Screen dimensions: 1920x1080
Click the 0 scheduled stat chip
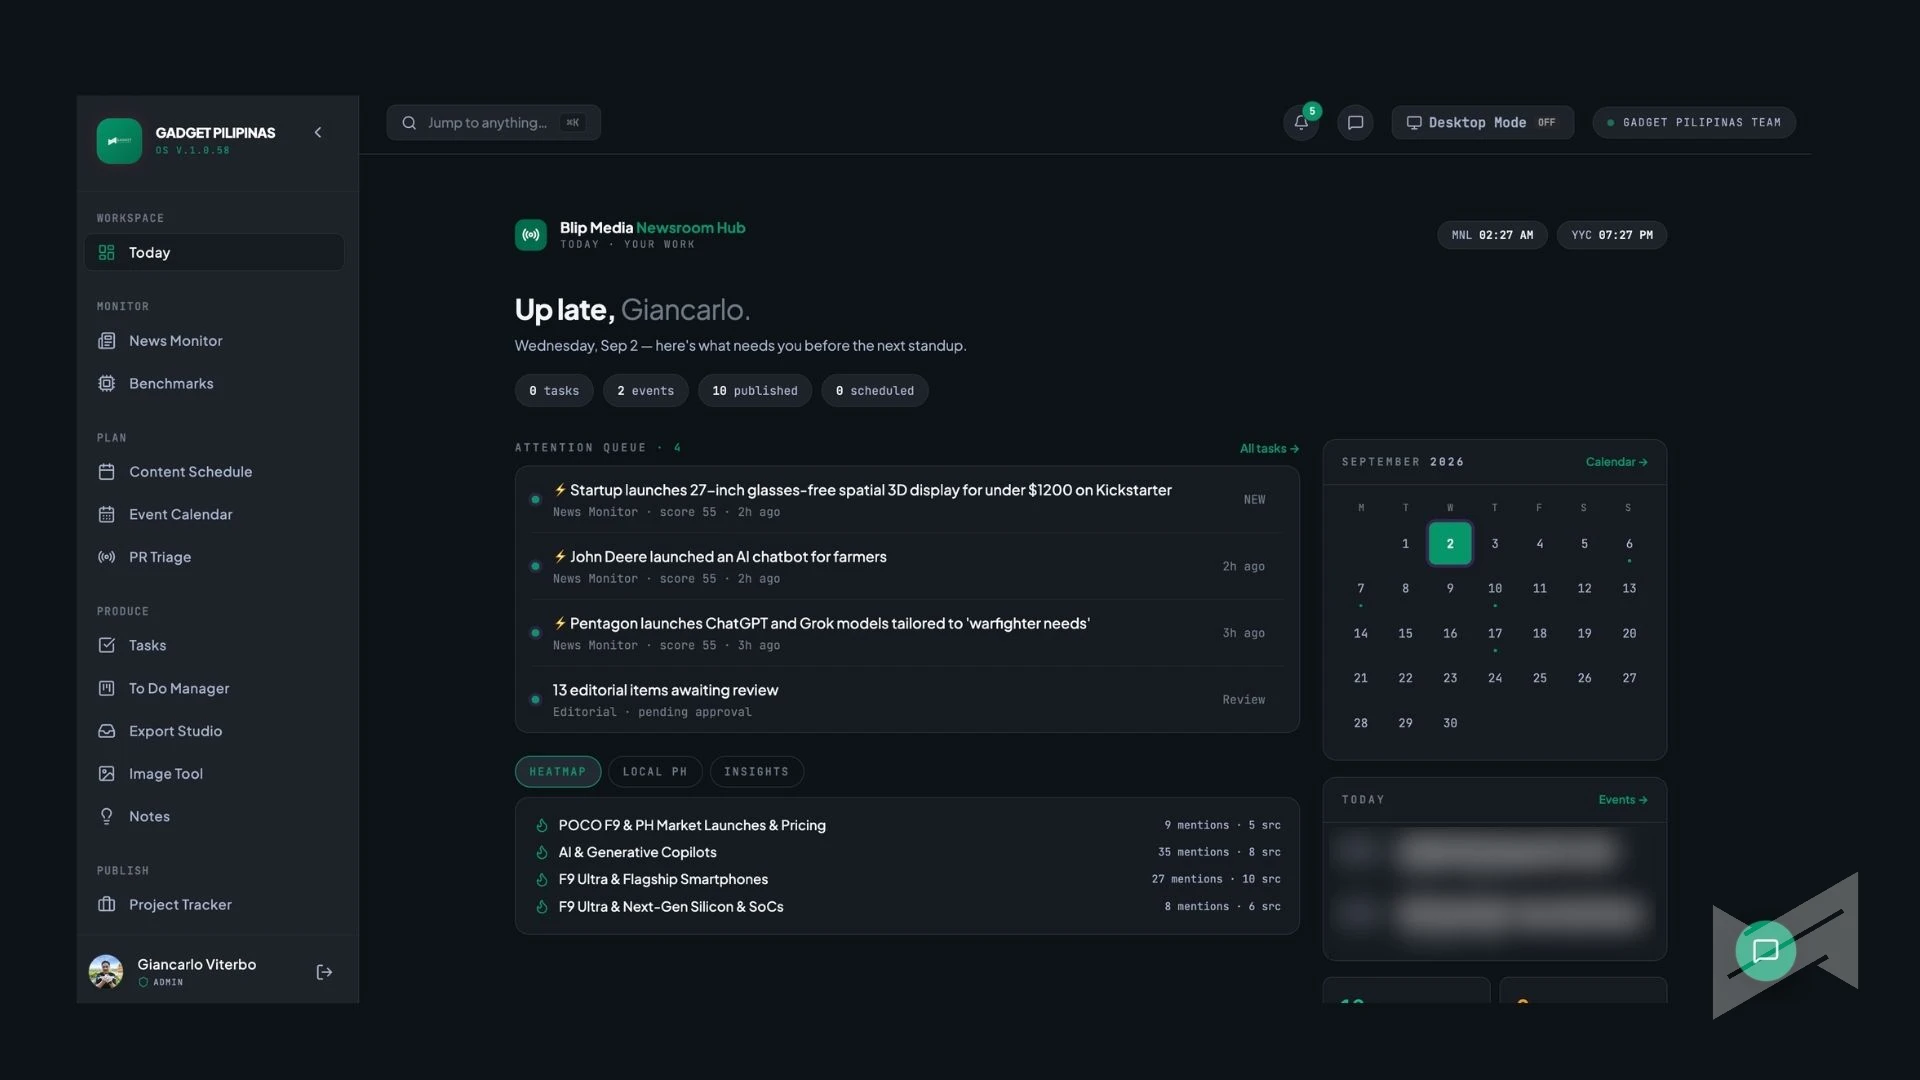tap(875, 391)
